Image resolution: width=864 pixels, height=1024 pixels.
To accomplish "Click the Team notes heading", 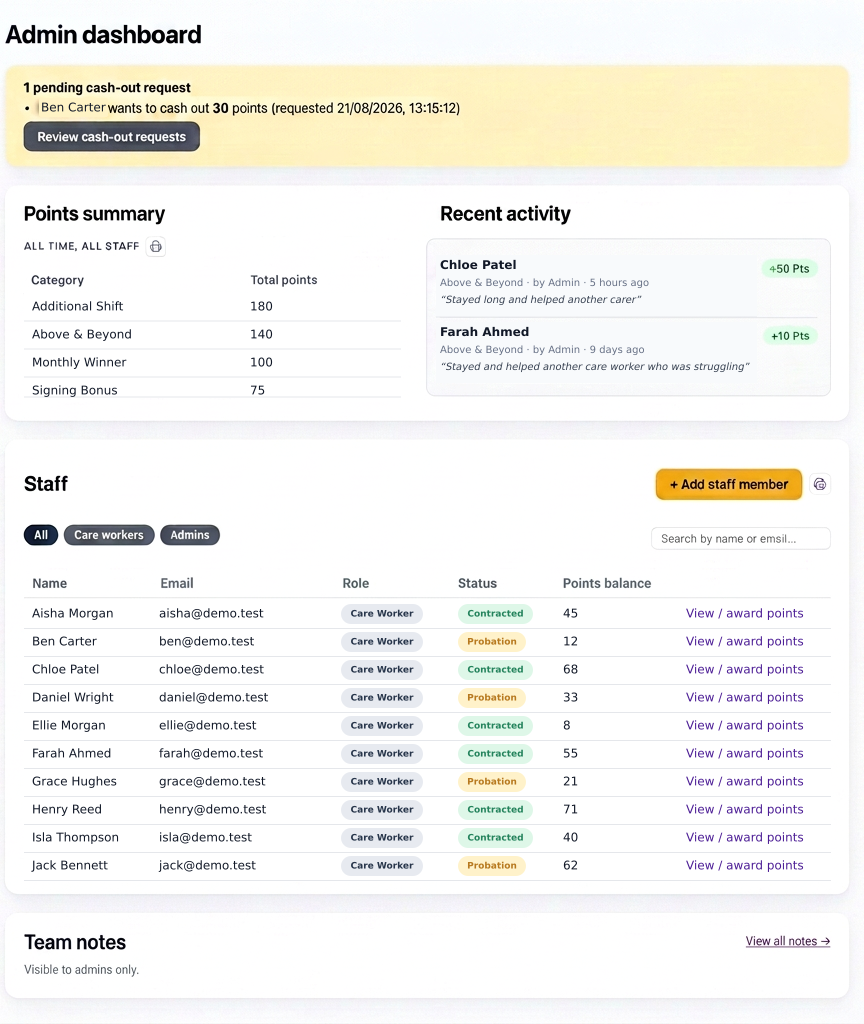I will 75,942.
